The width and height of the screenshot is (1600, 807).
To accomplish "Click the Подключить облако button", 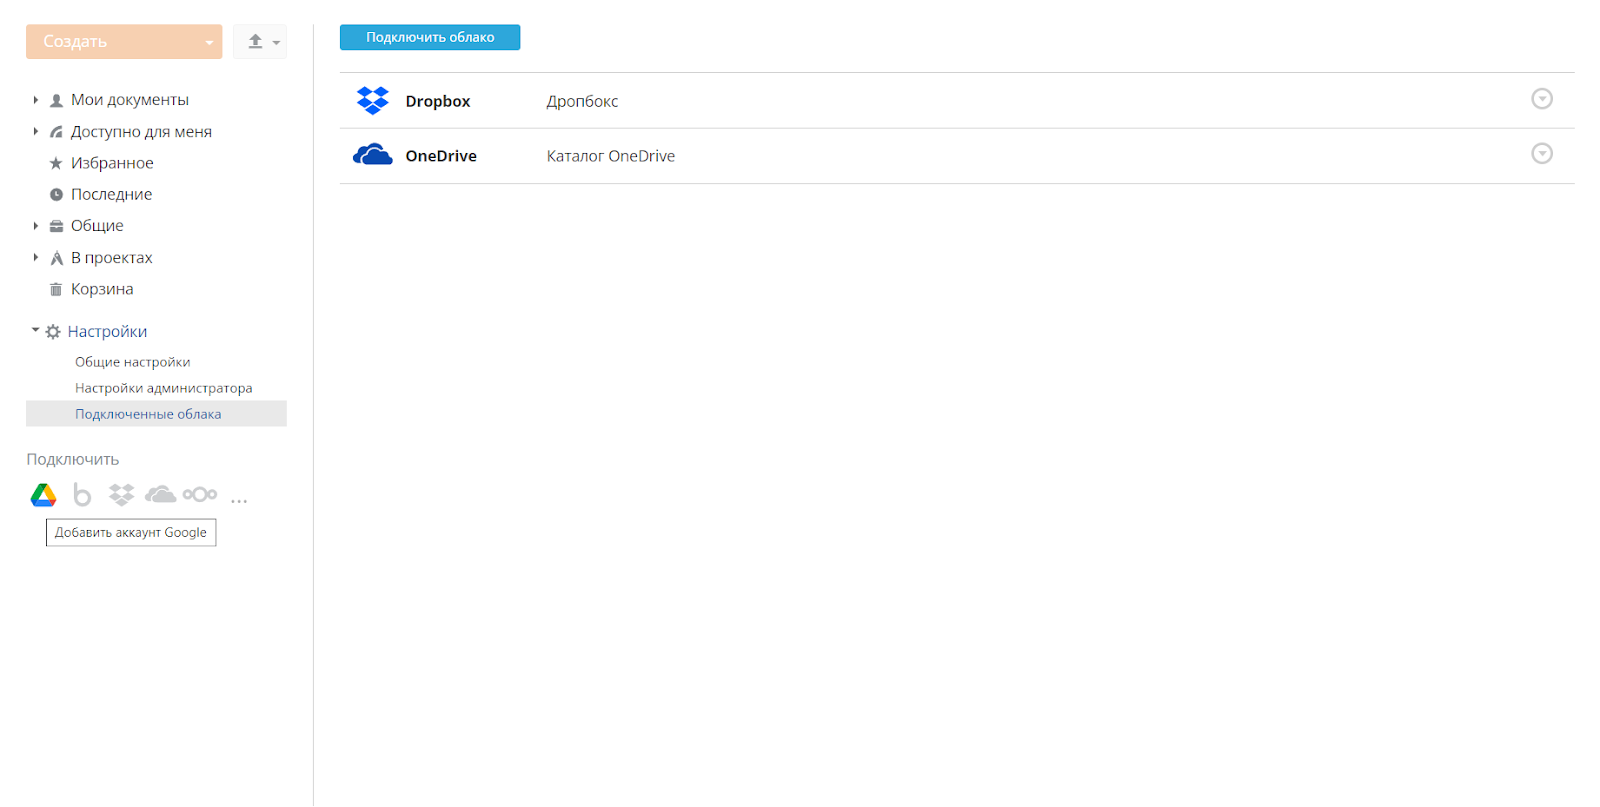I will click(430, 37).
